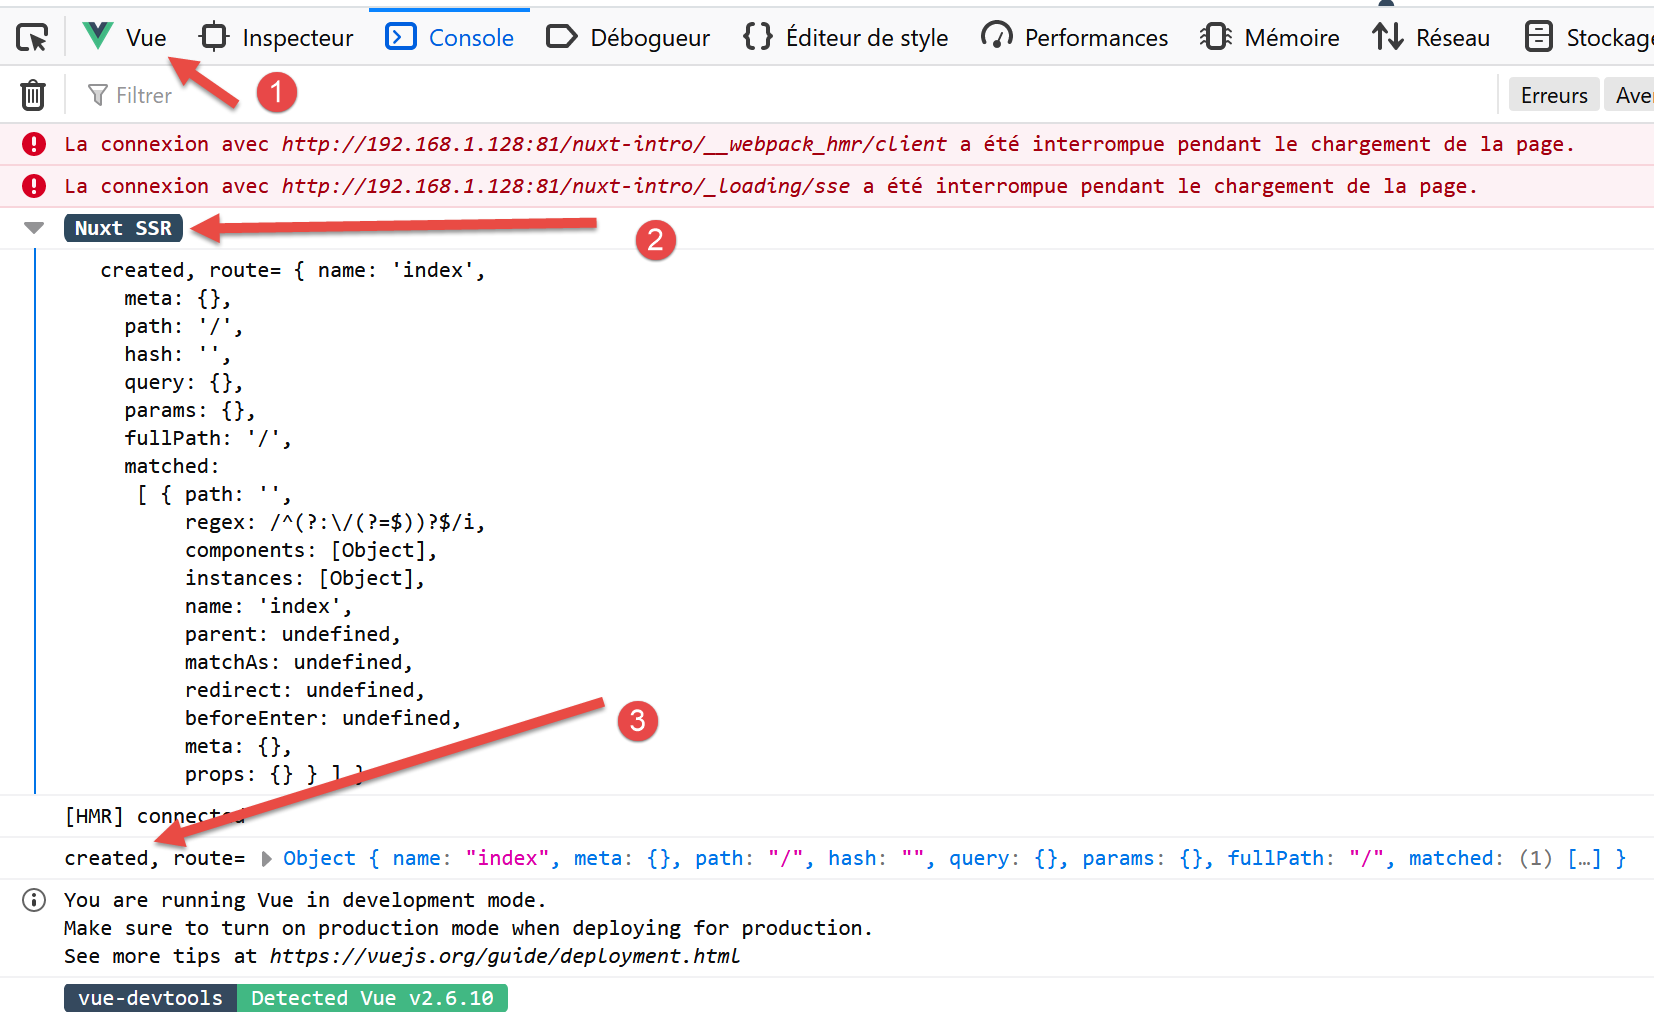Collapse the Nuxt SSR log group

click(34, 228)
